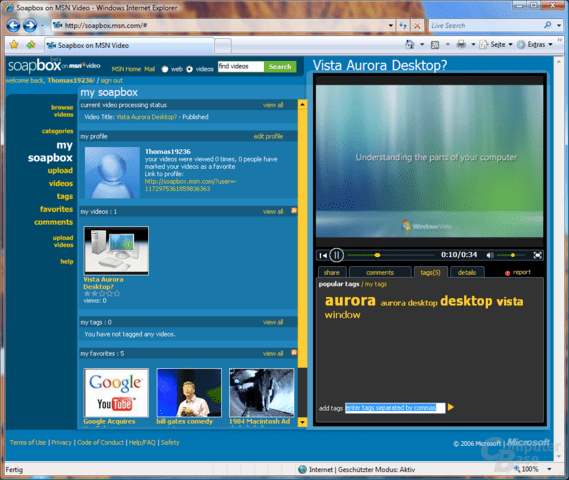
Task: Pause the Vista Aurora Desktop video
Action: (336, 255)
